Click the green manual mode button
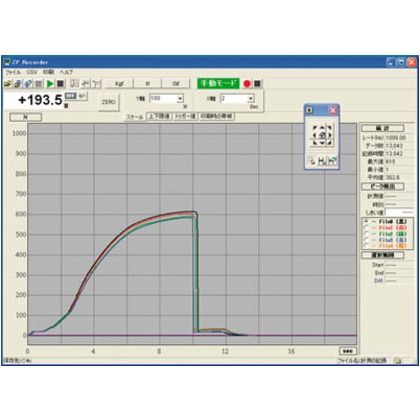 (218, 83)
